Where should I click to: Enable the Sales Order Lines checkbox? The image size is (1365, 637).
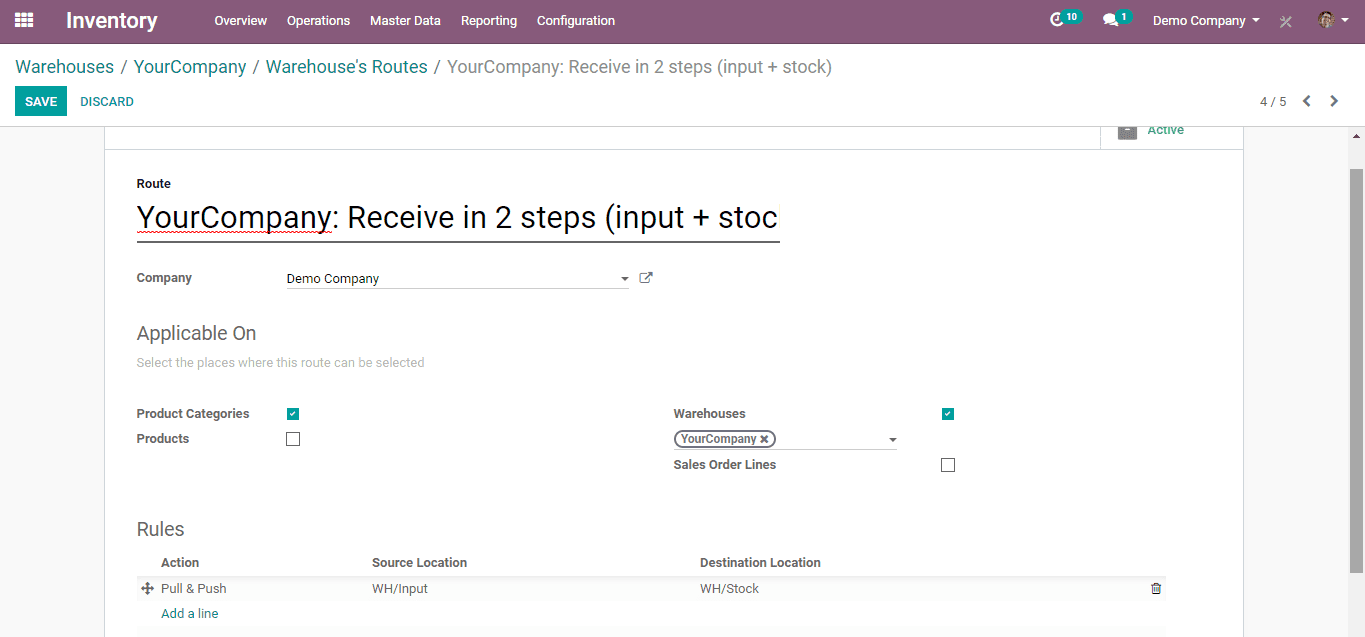(948, 465)
